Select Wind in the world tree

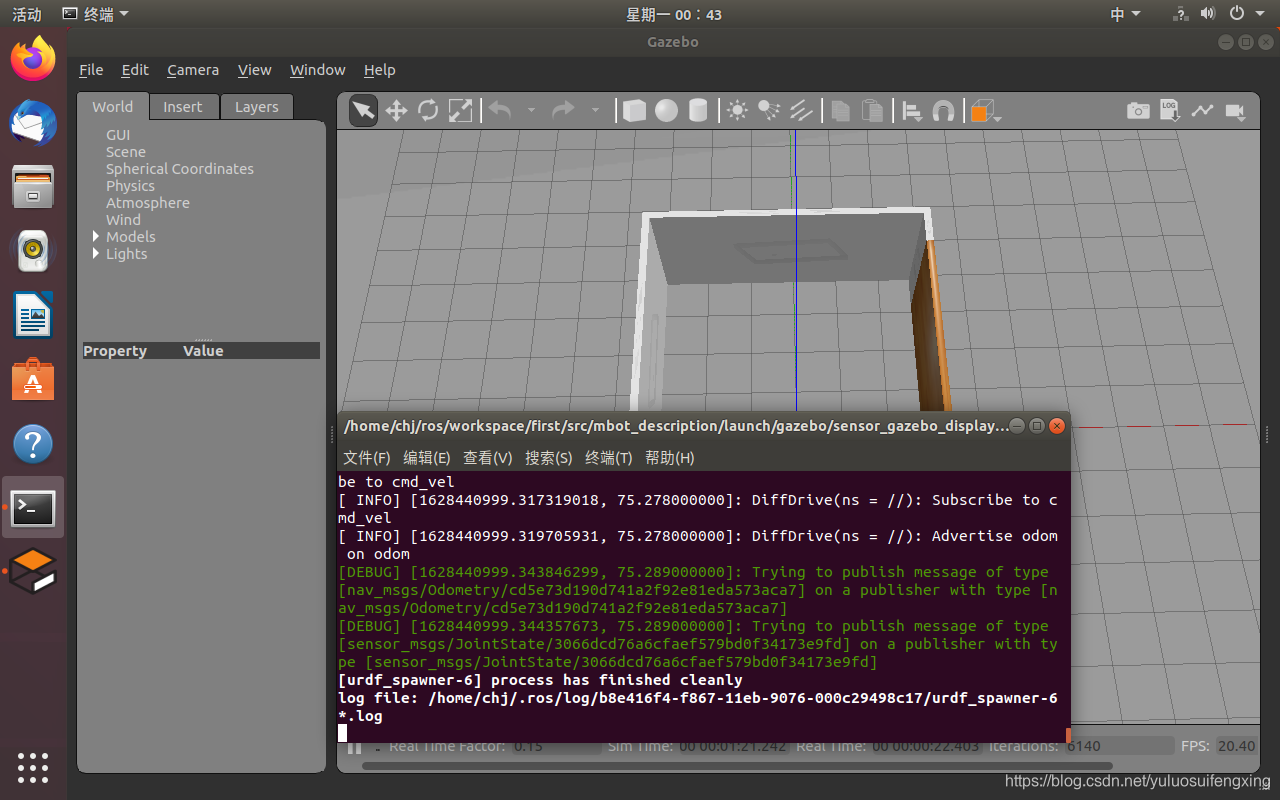click(x=124, y=220)
